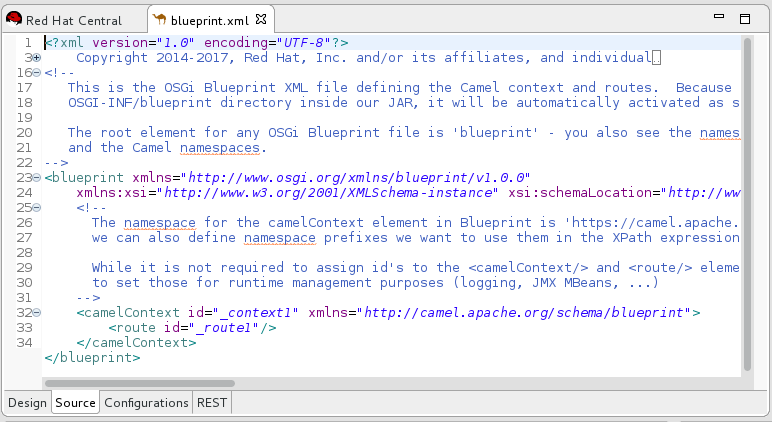The height and width of the screenshot is (422, 772).
Task: Expand the folded copyright comment at line 3
Action: point(37,58)
